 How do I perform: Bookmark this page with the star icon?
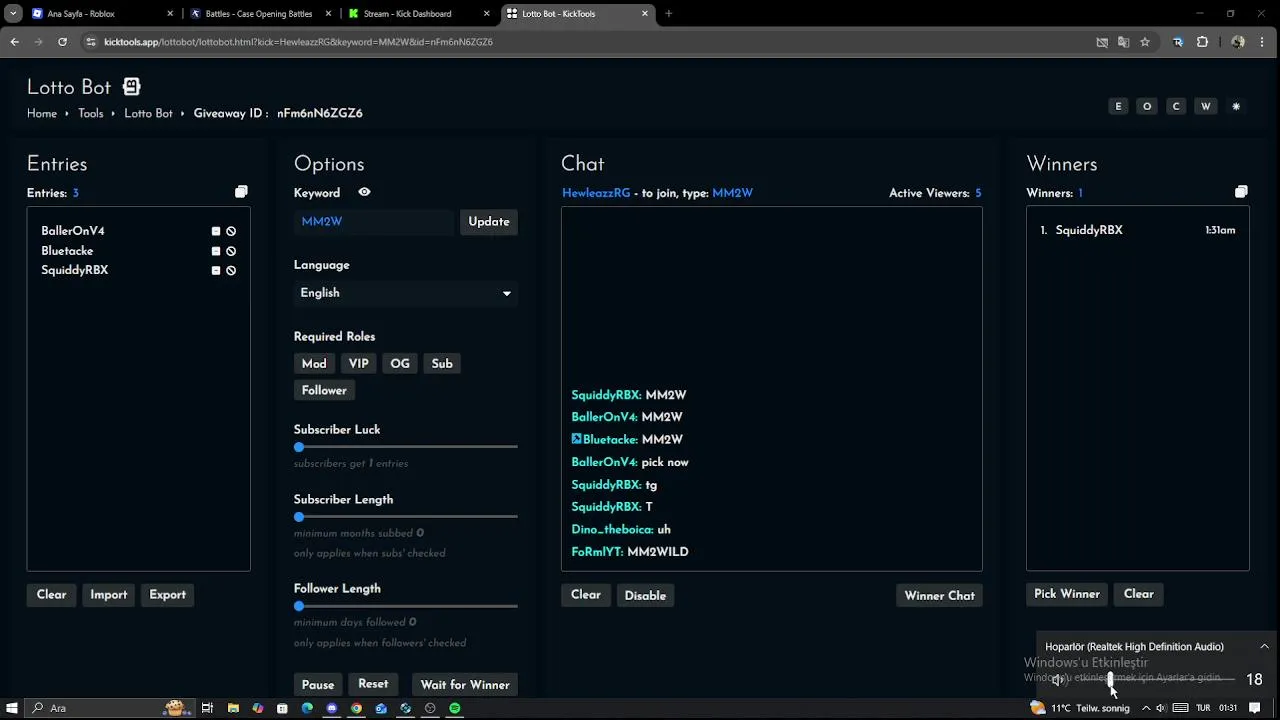point(1145,42)
